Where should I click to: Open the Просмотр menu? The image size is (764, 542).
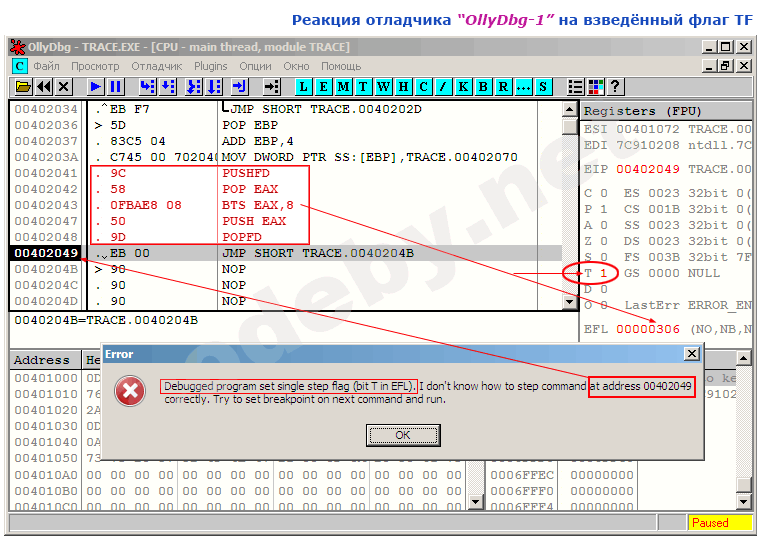tap(95, 66)
